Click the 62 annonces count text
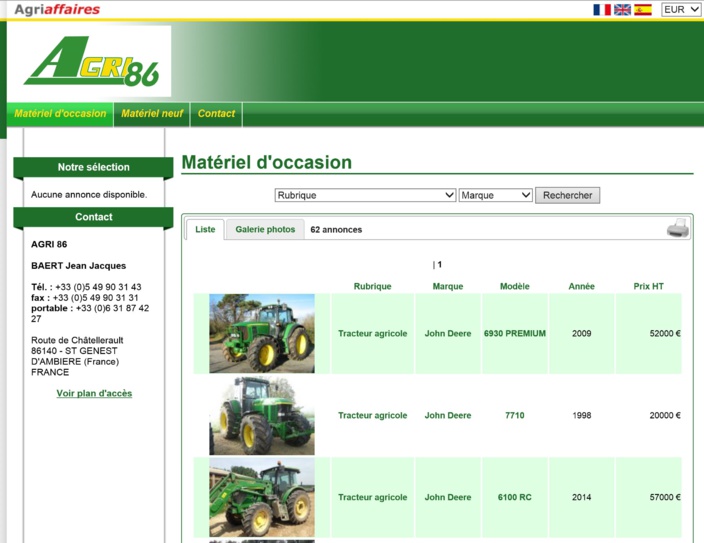 [336, 230]
